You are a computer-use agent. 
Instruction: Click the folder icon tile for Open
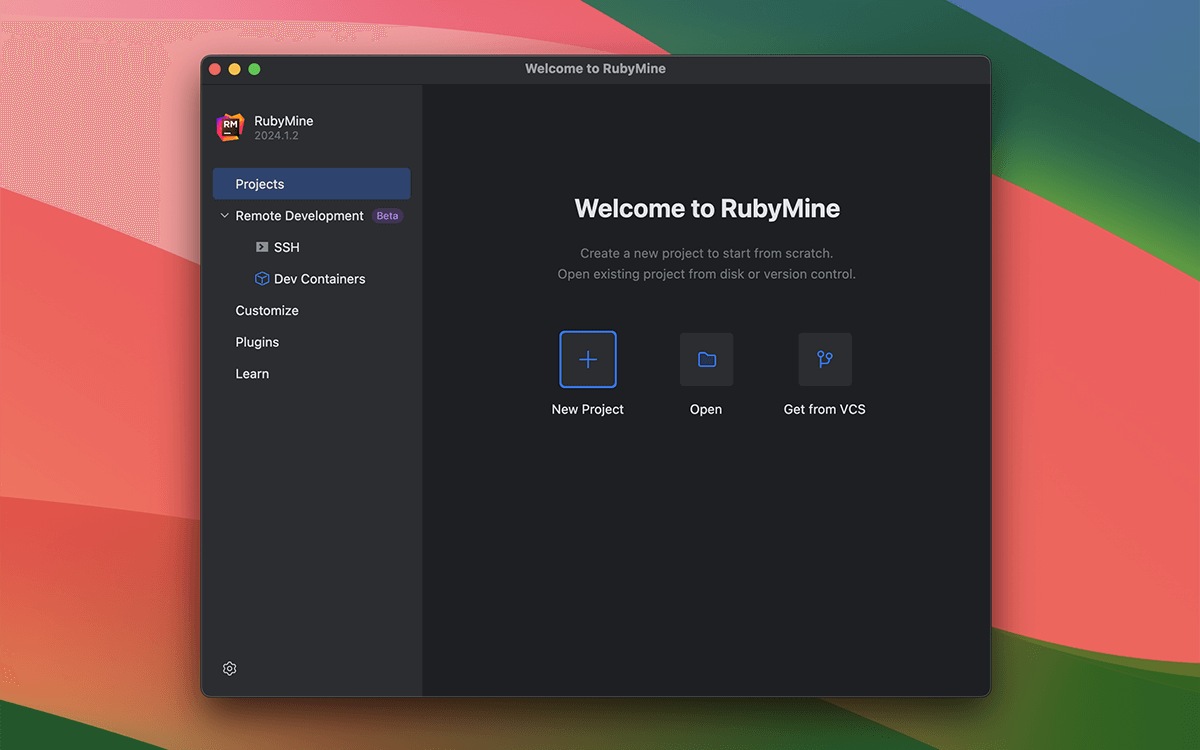point(706,359)
